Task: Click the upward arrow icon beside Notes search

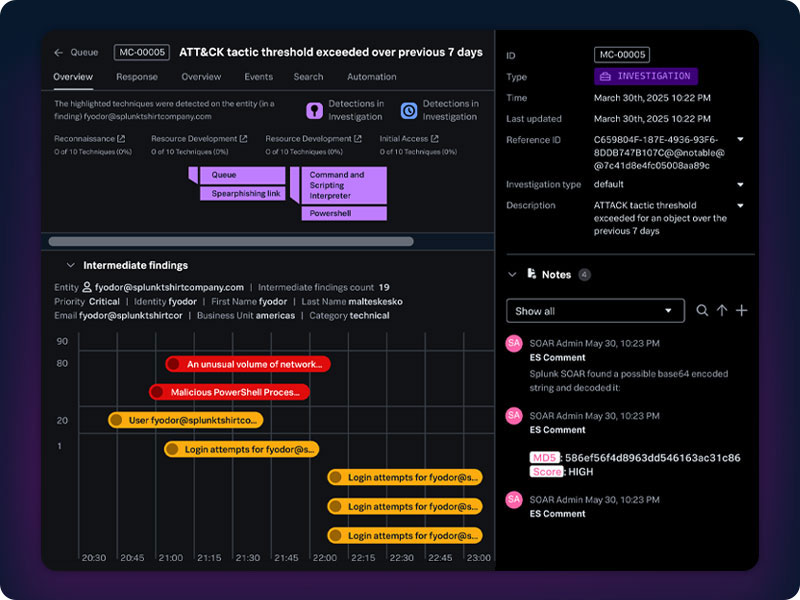Action: pyautogui.click(x=723, y=311)
